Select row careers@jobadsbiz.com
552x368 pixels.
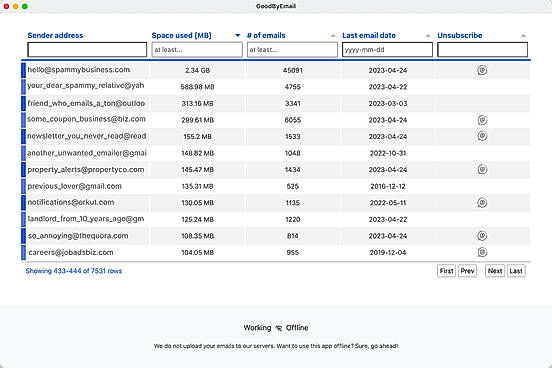(x=276, y=252)
